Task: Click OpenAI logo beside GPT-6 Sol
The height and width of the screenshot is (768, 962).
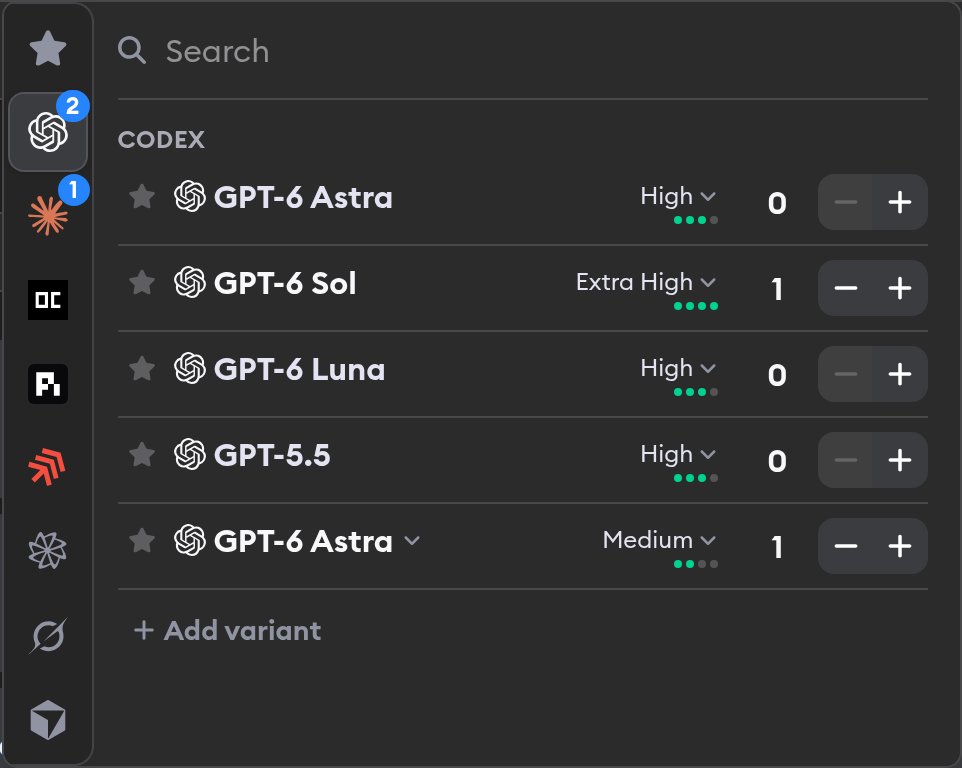Action: pyautogui.click(x=190, y=282)
